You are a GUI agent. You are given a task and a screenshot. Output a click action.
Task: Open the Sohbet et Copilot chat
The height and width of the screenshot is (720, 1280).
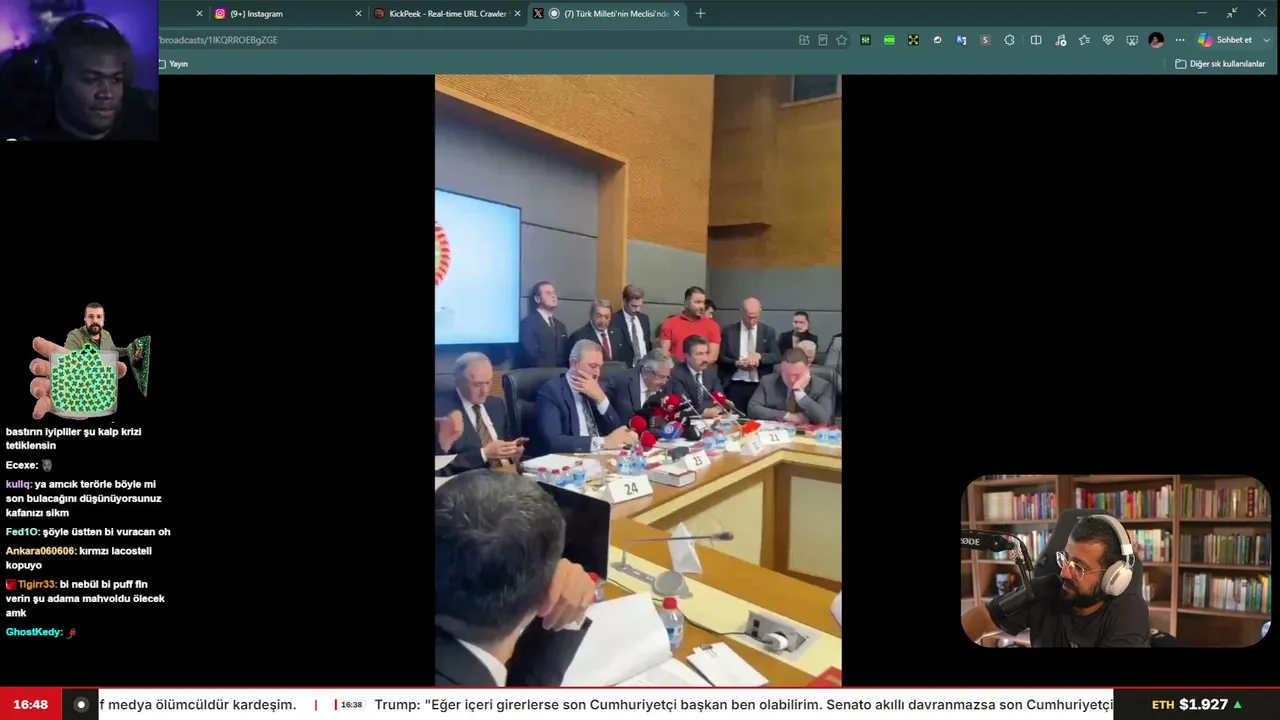click(1226, 40)
